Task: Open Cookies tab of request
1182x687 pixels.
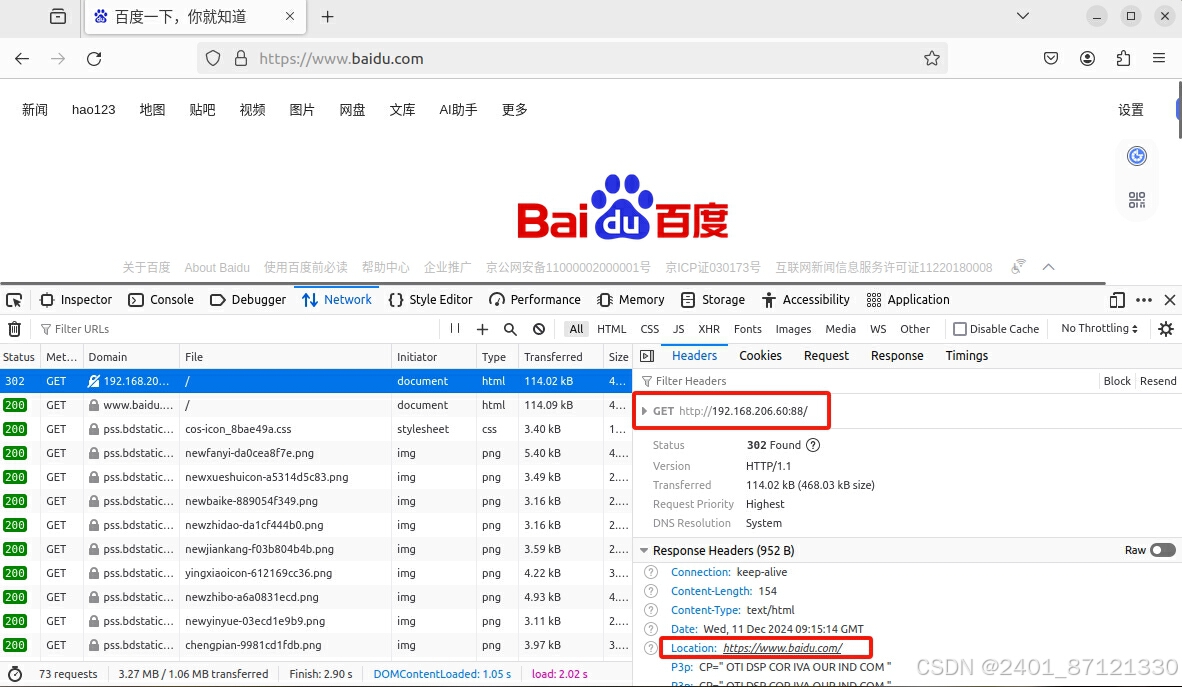Action: [x=760, y=356]
